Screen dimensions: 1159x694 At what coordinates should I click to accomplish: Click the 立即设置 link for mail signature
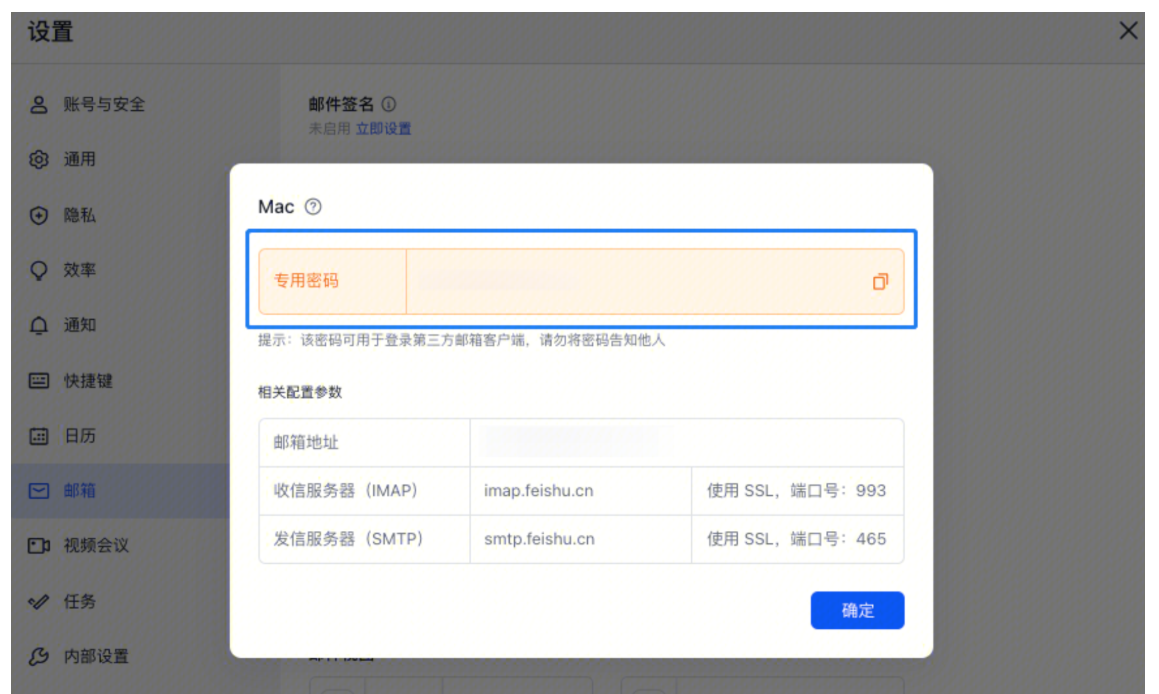tap(384, 129)
